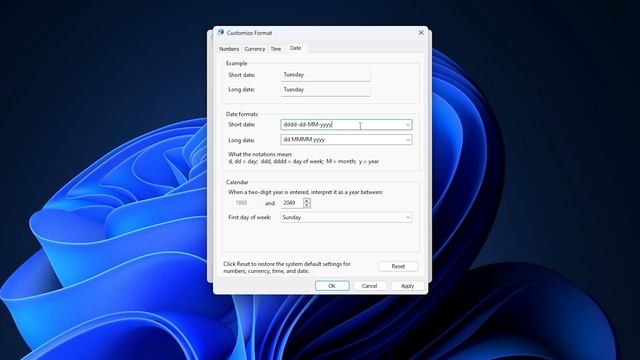Viewport: 640px width, 360px height.
Task: Click the Cancel button
Action: click(369, 286)
